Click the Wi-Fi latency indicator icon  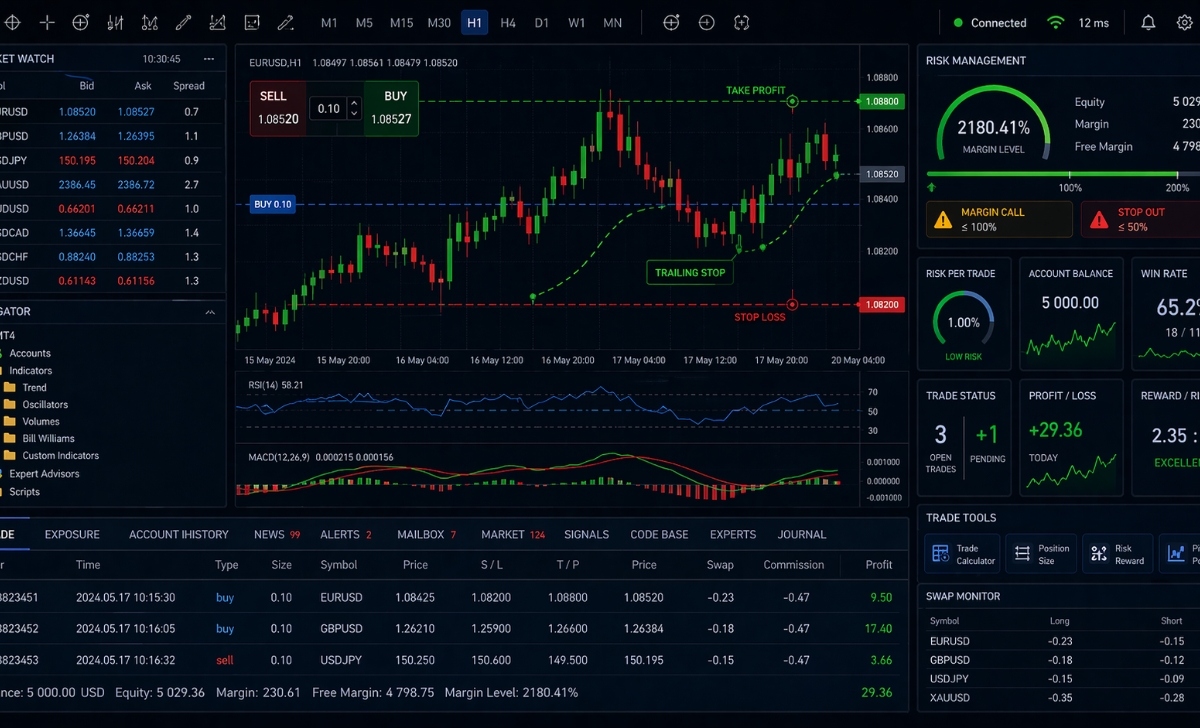[1055, 22]
